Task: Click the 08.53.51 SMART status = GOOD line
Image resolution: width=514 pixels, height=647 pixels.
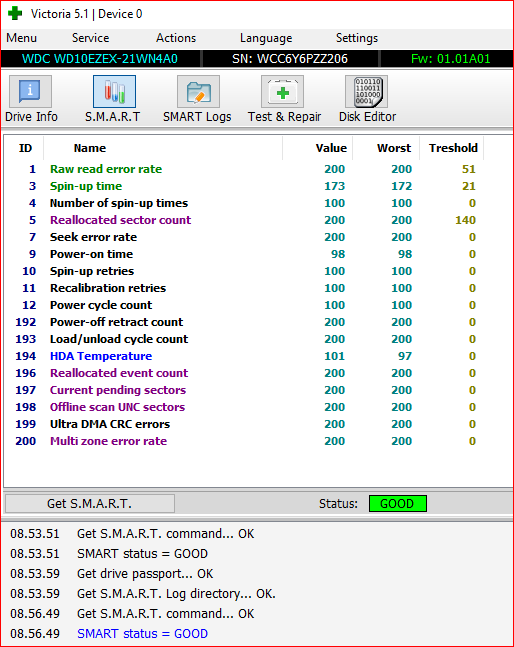Action: tap(142, 554)
